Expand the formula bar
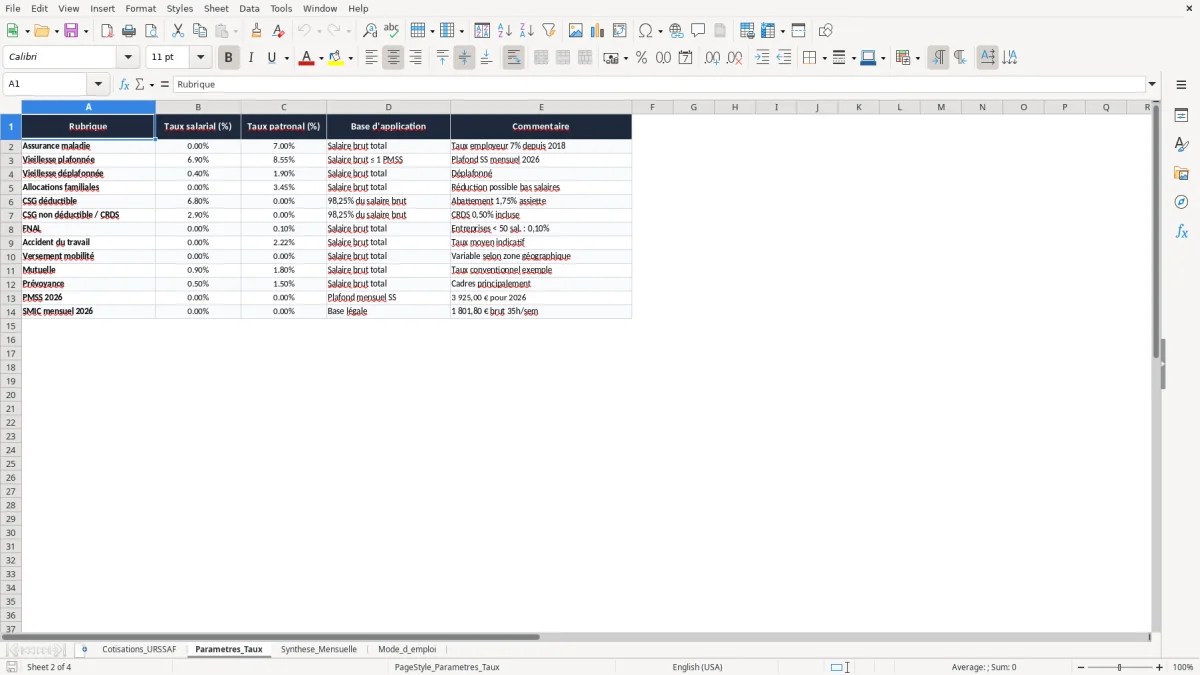1200x675 pixels. (1152, 84)
